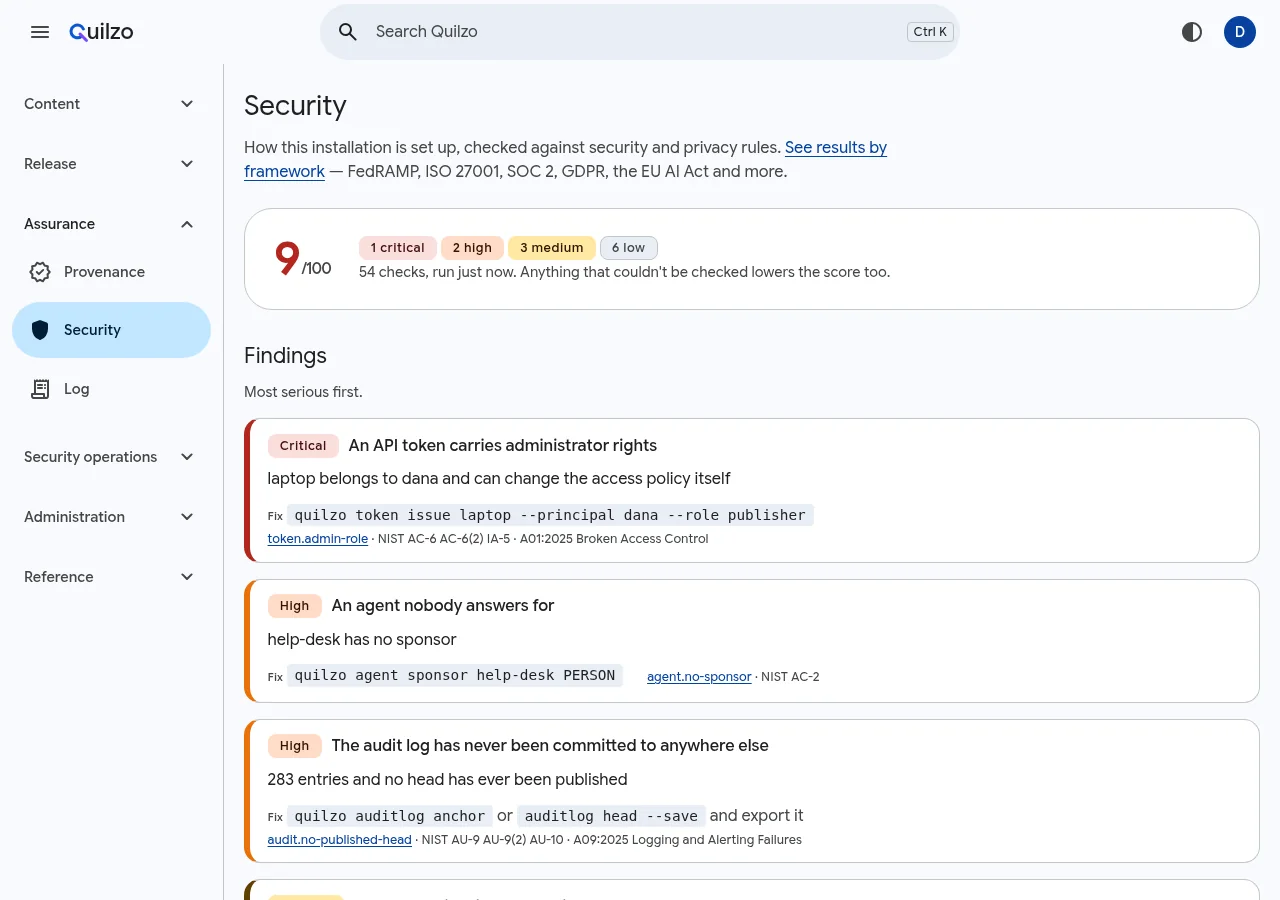Click the 6 low badge

point(628,248)
